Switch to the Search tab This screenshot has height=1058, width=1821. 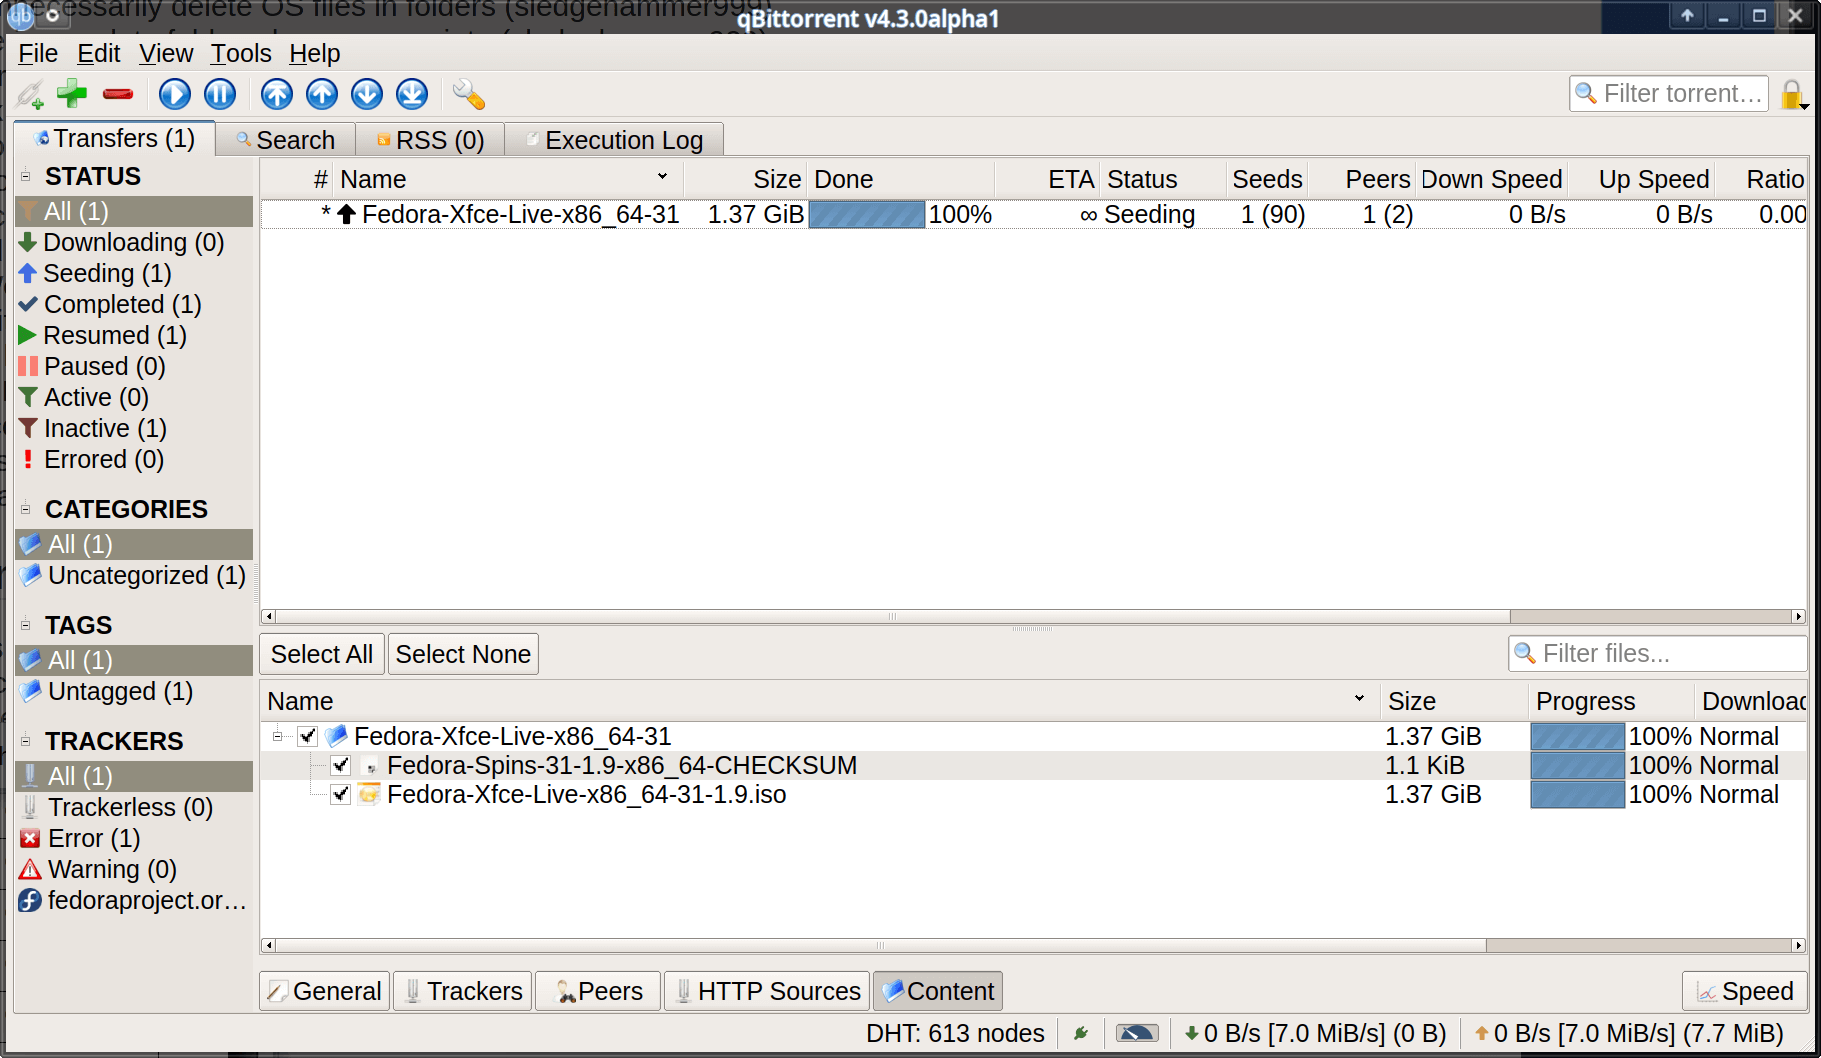click(x=286, y=140)
